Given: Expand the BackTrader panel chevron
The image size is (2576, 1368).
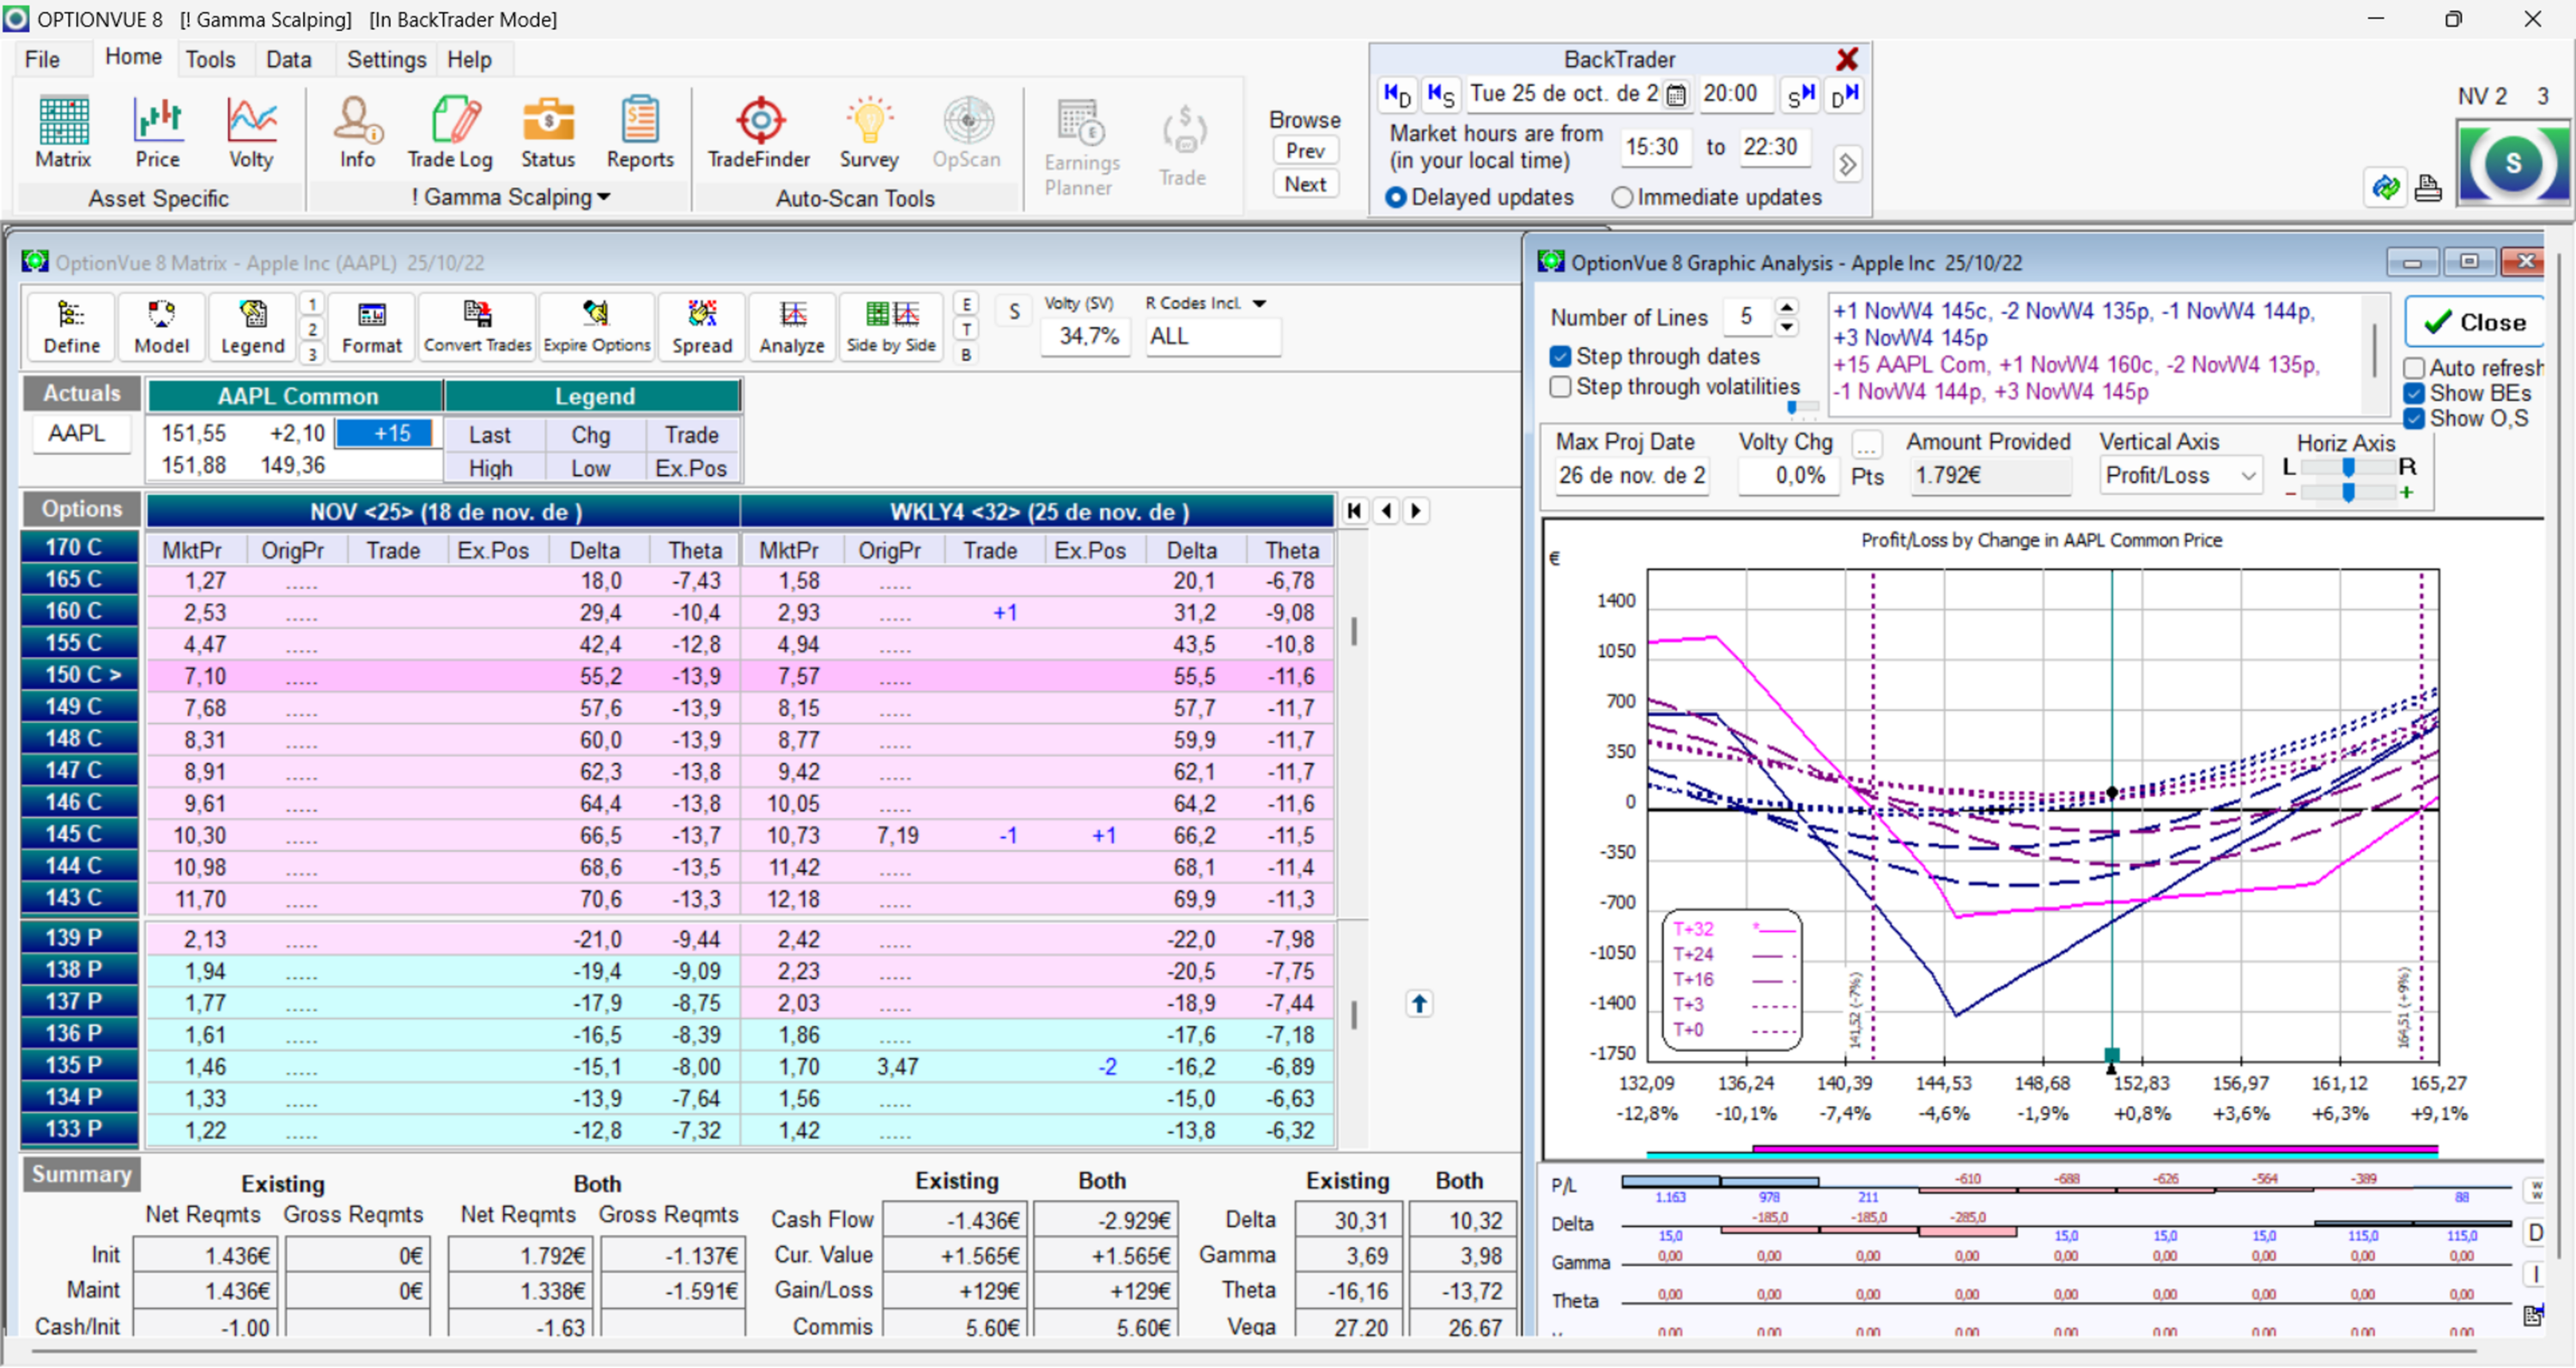Looking at the screenshot, I should pyautogui.click(x=1847, y=163).
